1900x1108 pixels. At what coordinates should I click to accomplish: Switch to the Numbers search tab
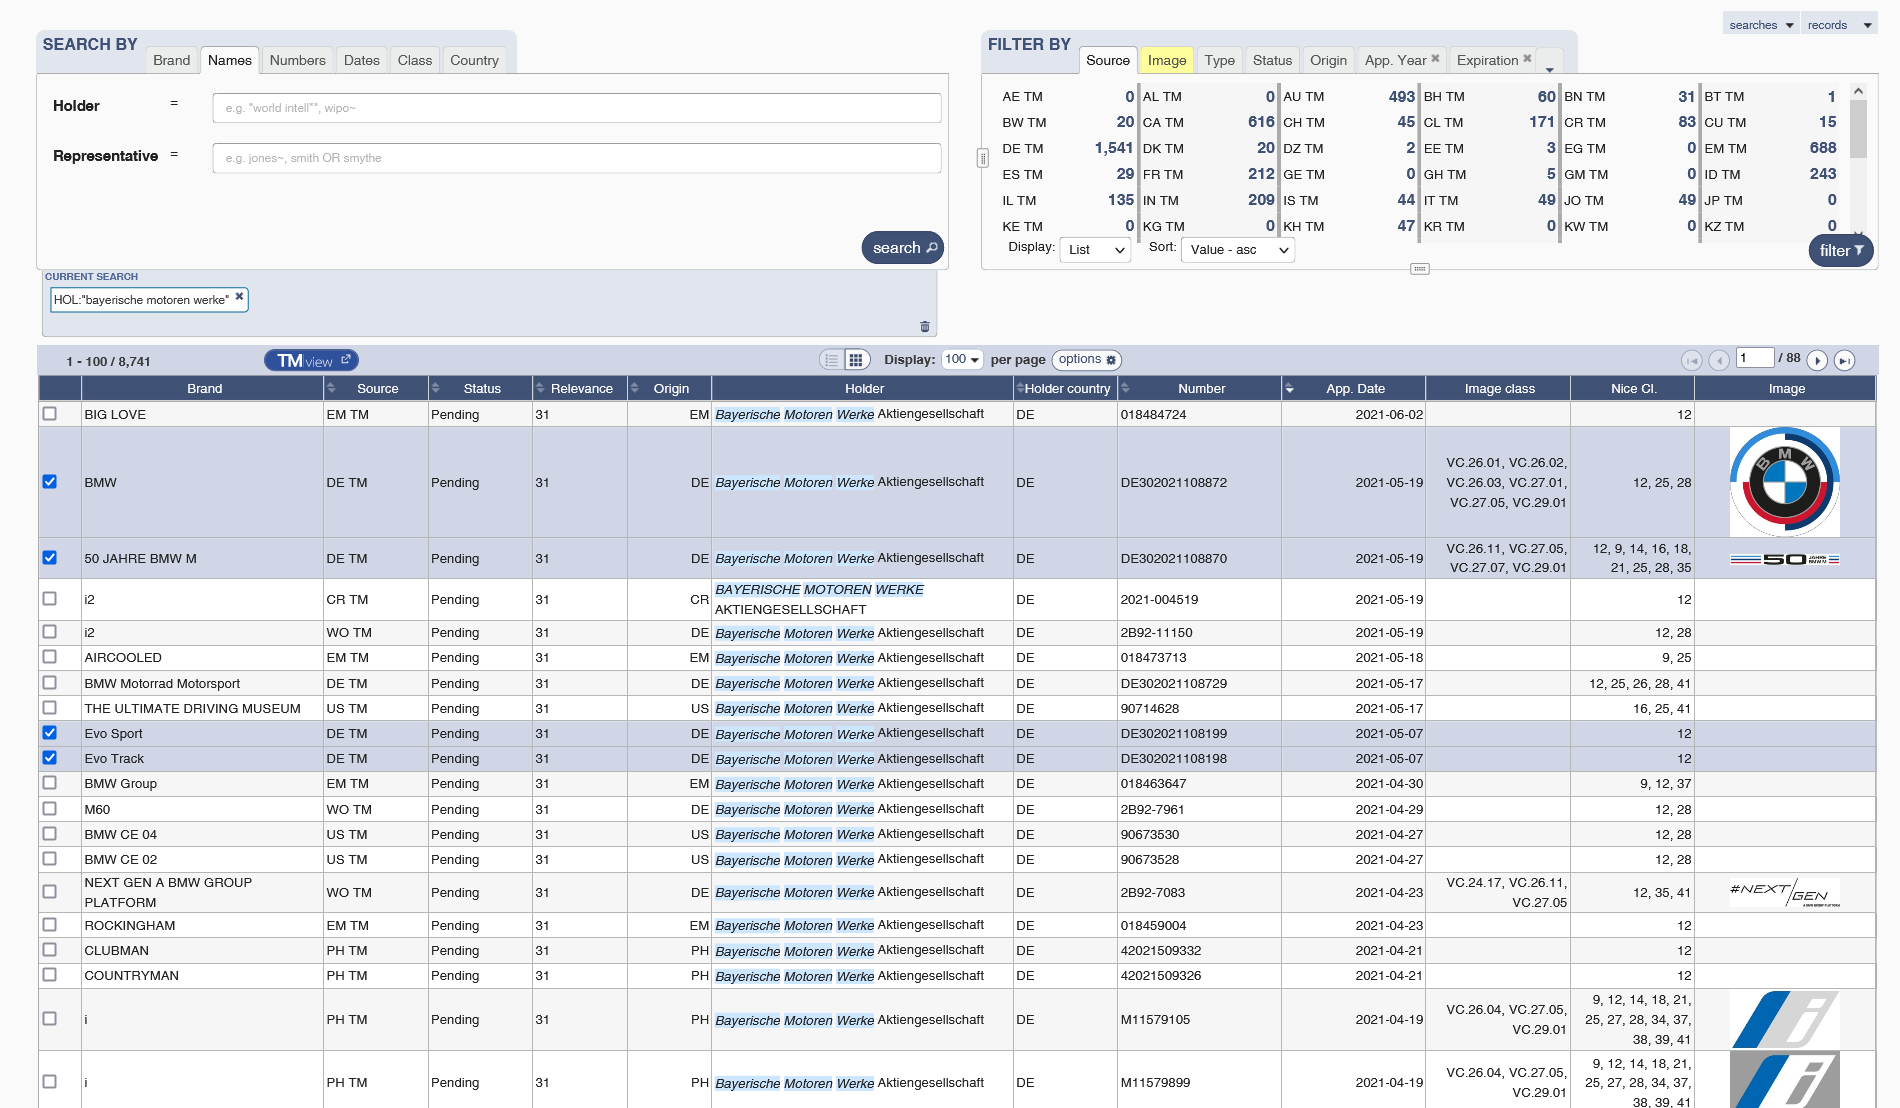[298, 60]
